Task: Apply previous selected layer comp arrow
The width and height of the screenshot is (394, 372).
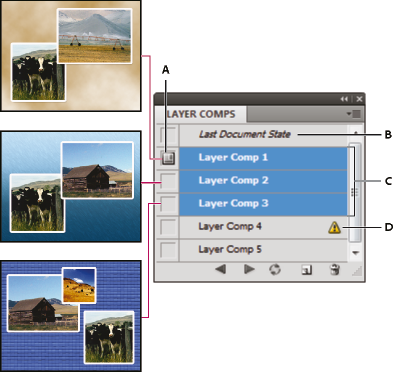Action: (221, 269)
